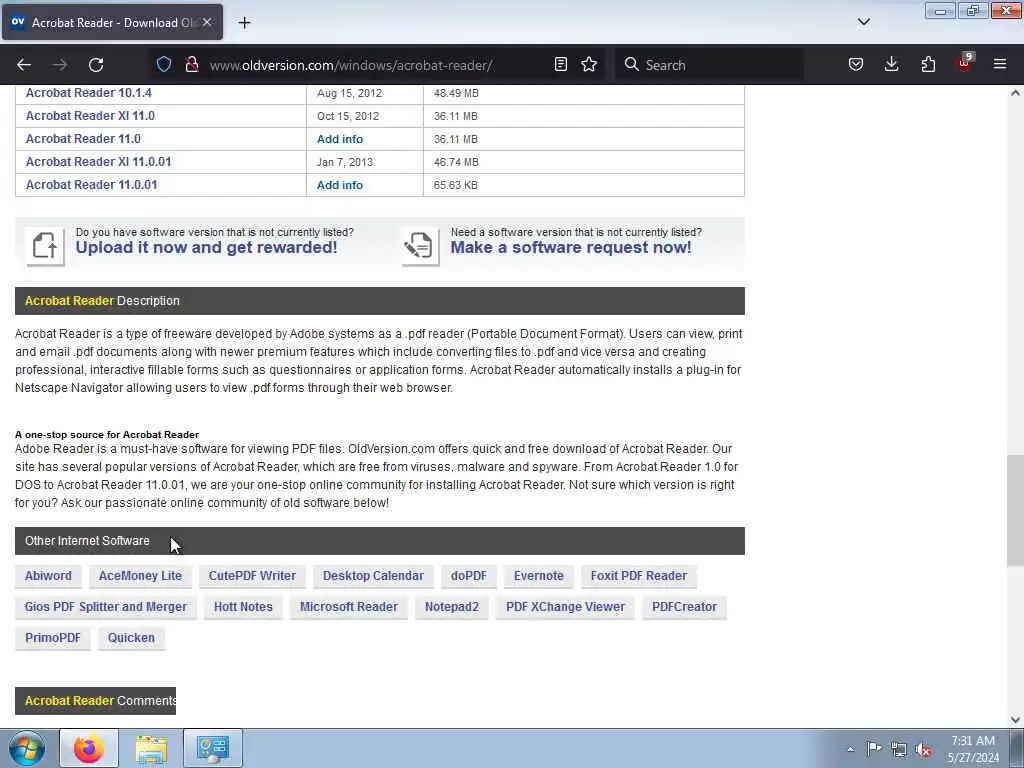Select the Acrobat Reader browser tab
Screen dimensions: 1024x768
pos(111,22)
